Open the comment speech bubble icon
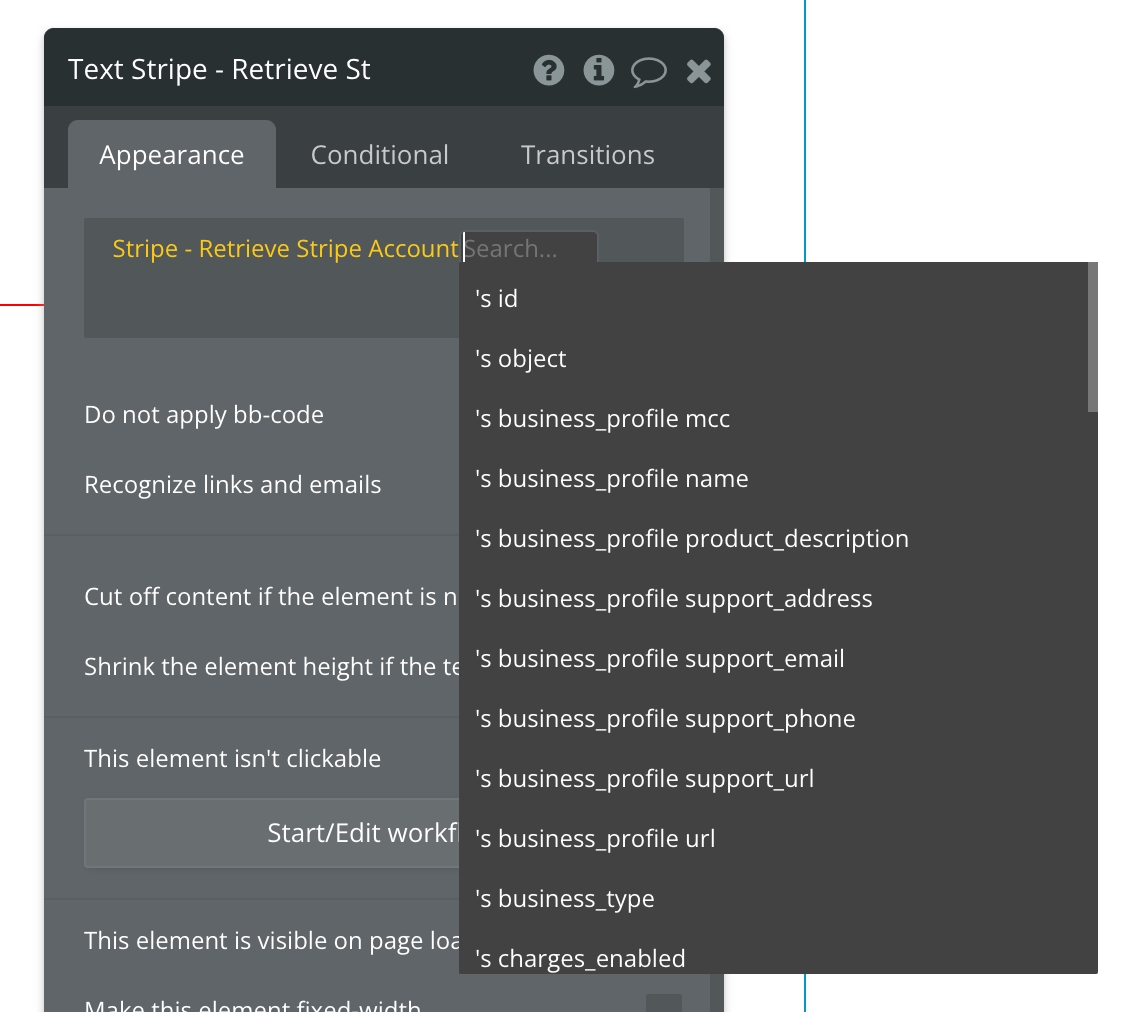Image resolution: width=1122 pixels, height=1012 pixels. (x=648, y=71)
